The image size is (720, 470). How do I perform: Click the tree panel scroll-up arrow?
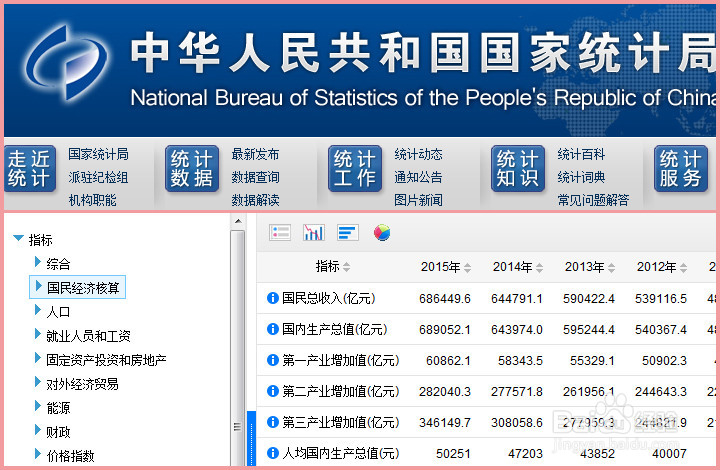238,221
